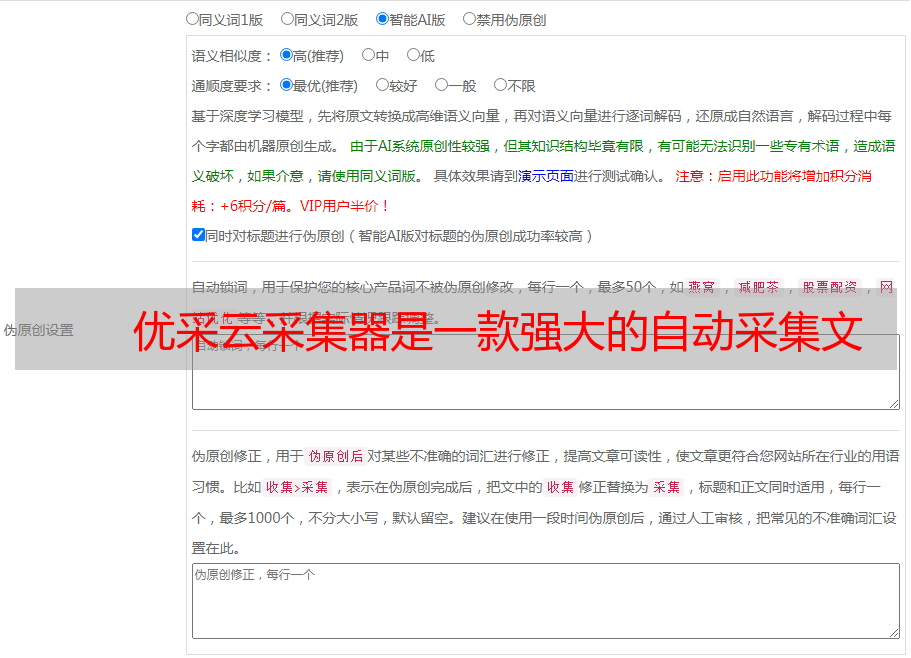Set 语义相似度 to 低
This screenshot has height=658, width=911.
[x=413, y=55]
